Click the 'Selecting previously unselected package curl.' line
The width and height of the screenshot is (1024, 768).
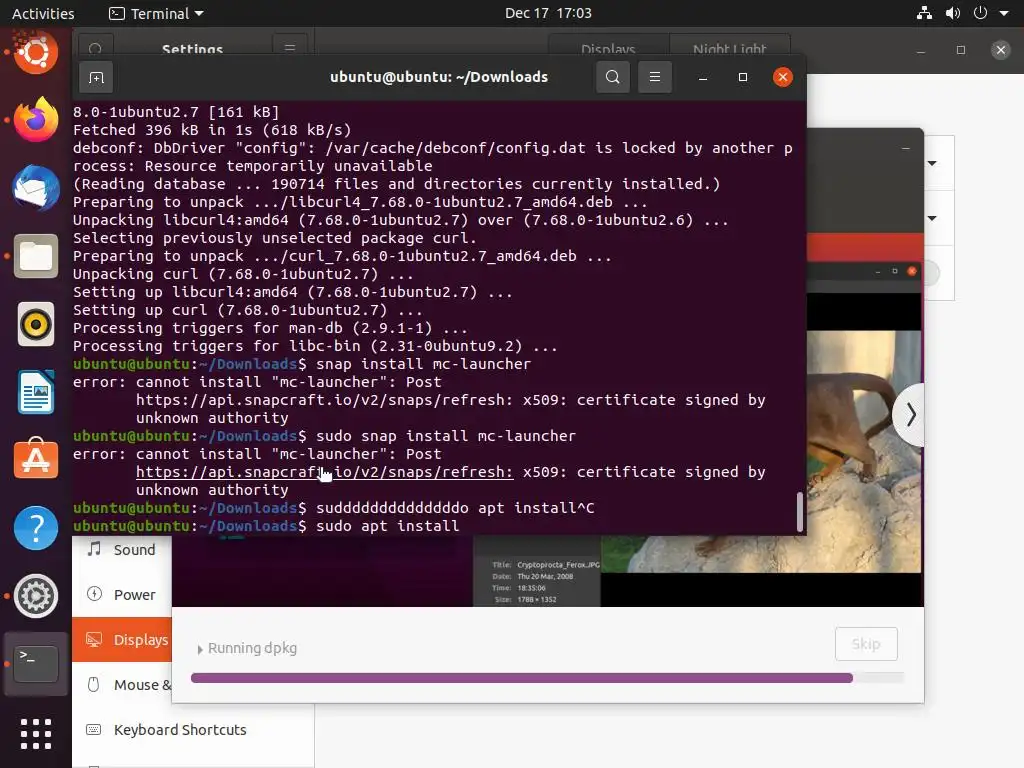(274, 238)
